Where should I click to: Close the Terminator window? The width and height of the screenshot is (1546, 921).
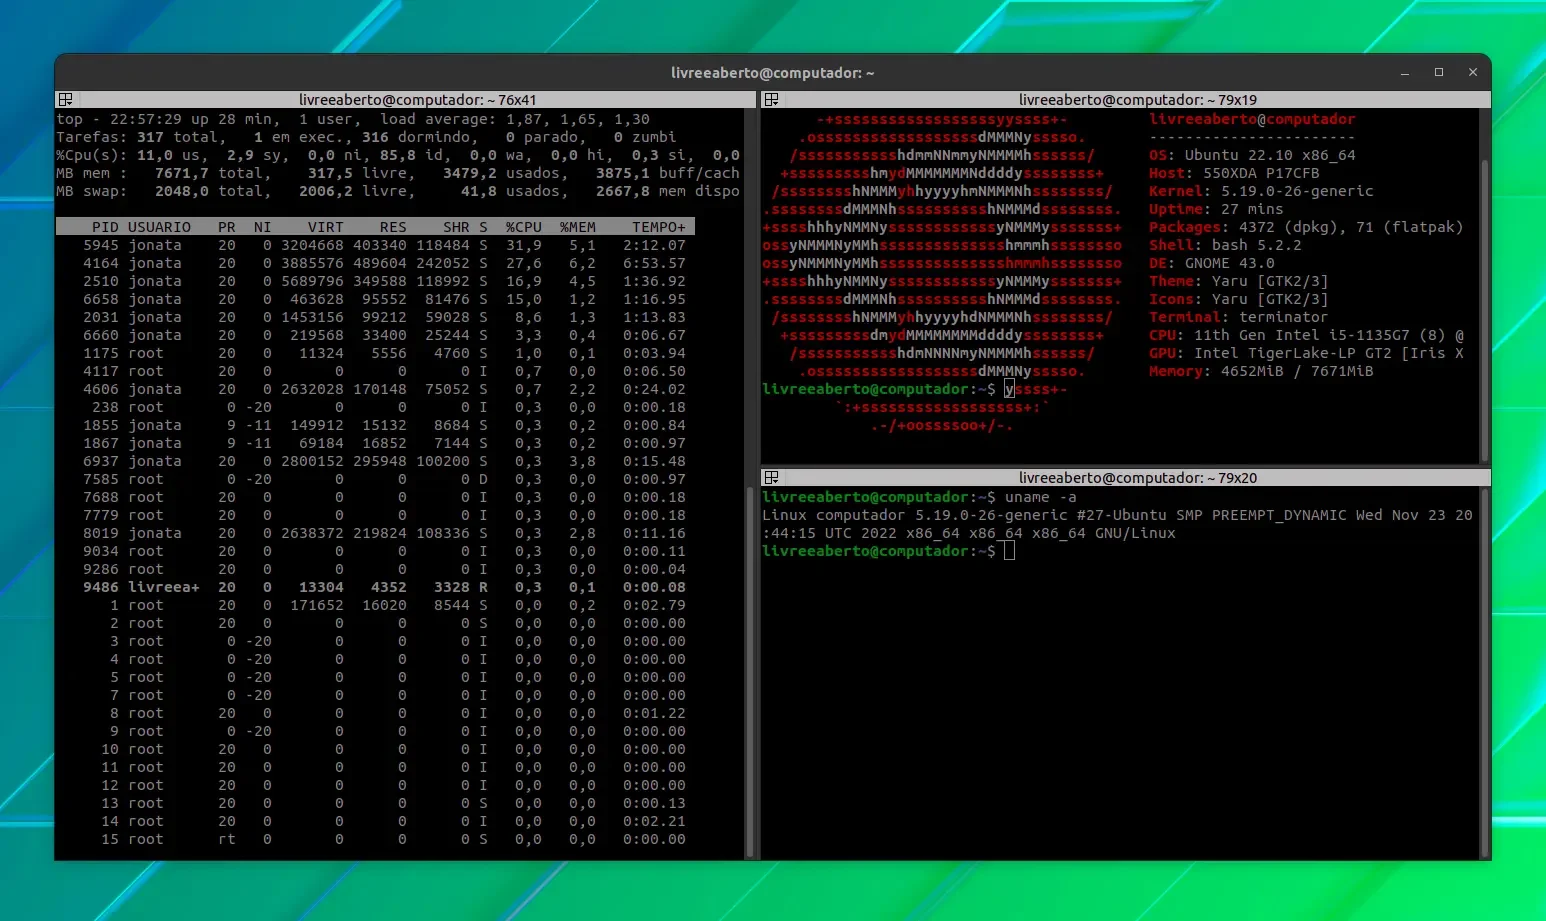1473,73
